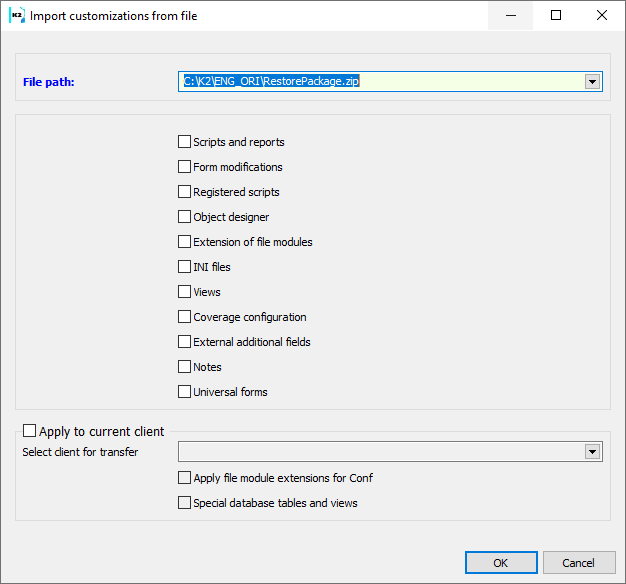Enable the Views checkbox
Image resolution: width=626 pixels, height=584 pixels.
[184, 291]
